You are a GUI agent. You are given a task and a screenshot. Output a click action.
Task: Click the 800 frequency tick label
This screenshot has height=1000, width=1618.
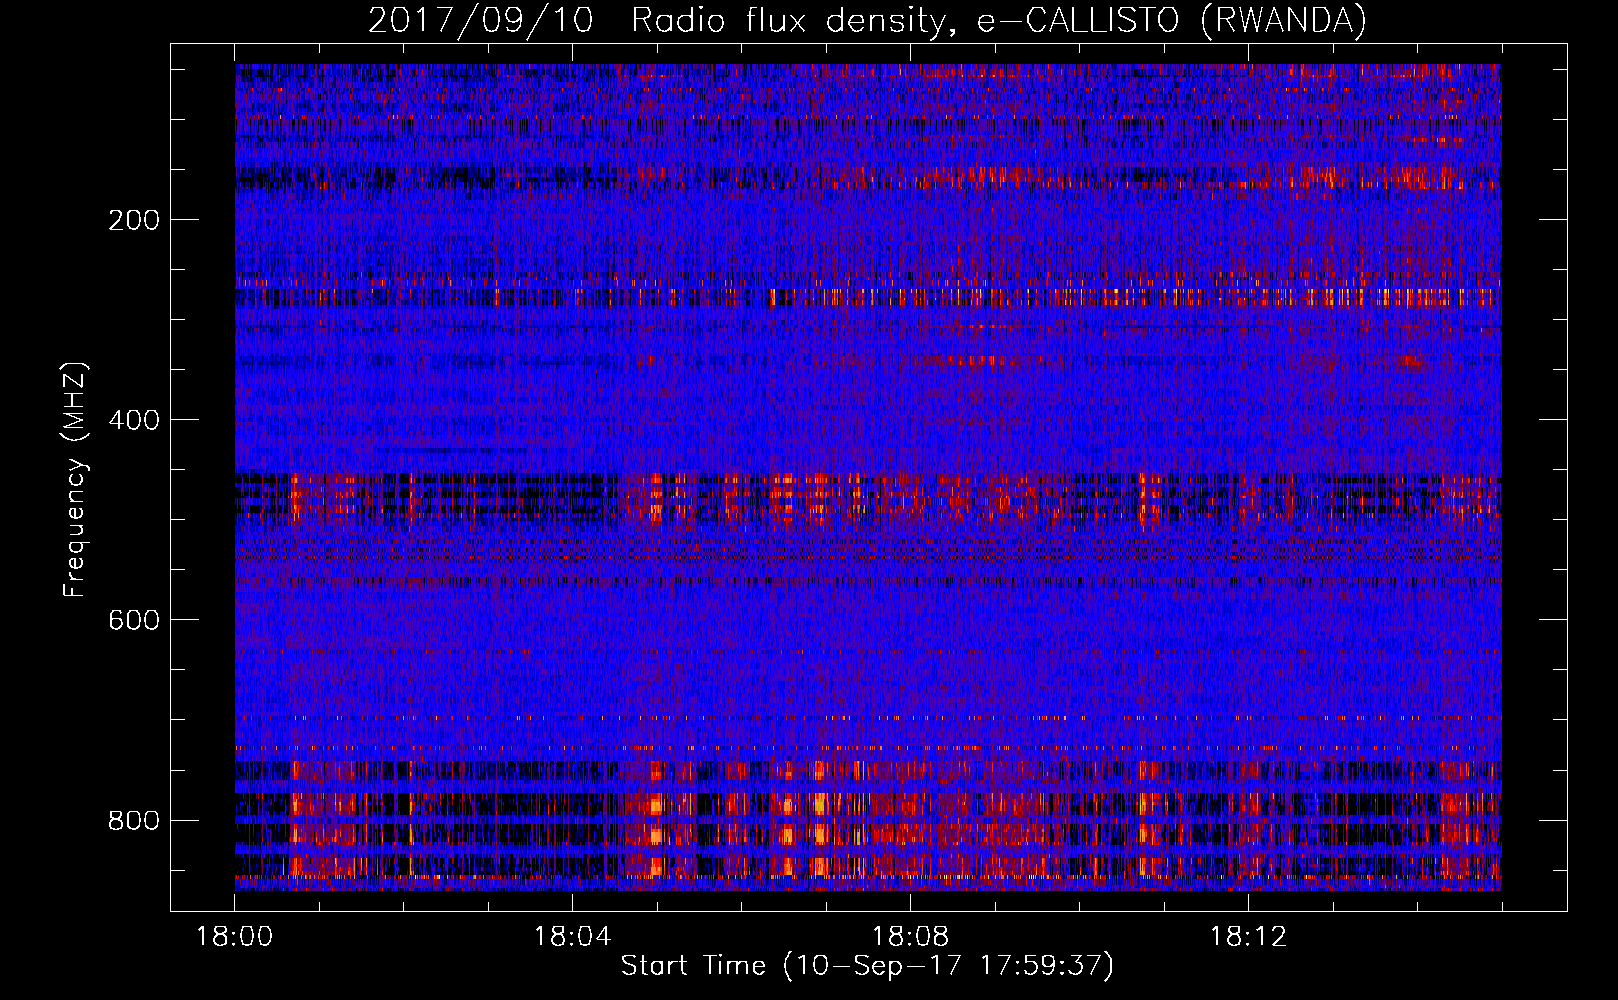pos(134,821)
